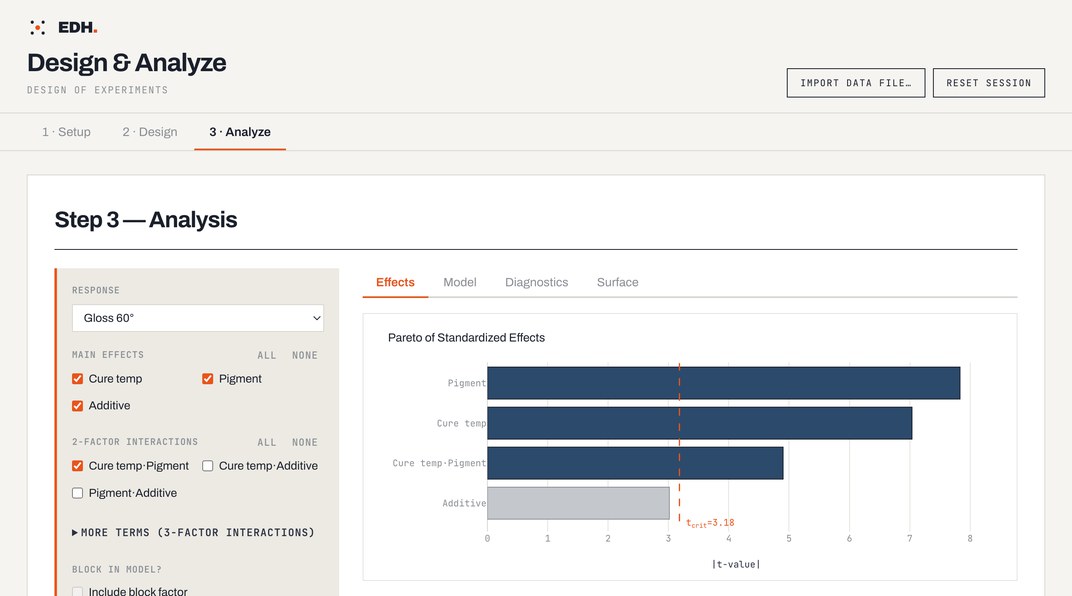This screenshot has width=1072, height=596.
Task: Select NONE for main effects
Action: pyautogui.click(x=305, y=355)
